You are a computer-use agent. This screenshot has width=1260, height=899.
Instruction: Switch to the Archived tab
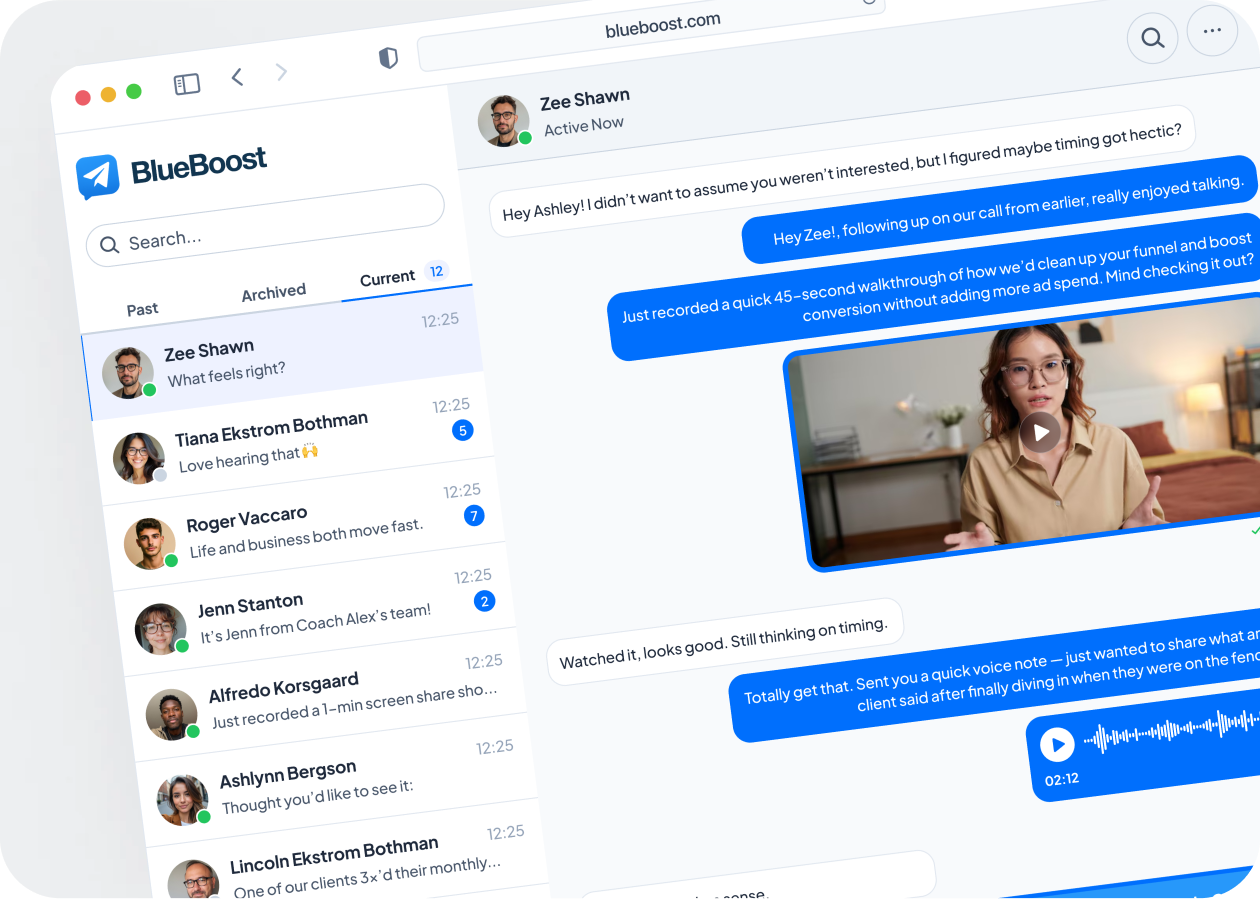click(x=273, y=292)
